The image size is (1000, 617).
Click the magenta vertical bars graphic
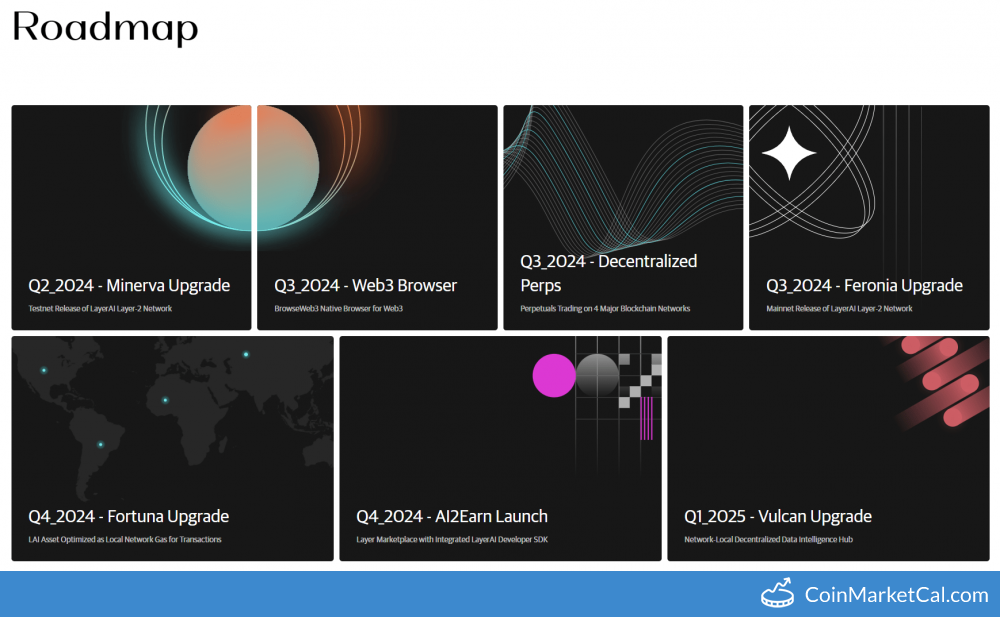tap(646, 418)
